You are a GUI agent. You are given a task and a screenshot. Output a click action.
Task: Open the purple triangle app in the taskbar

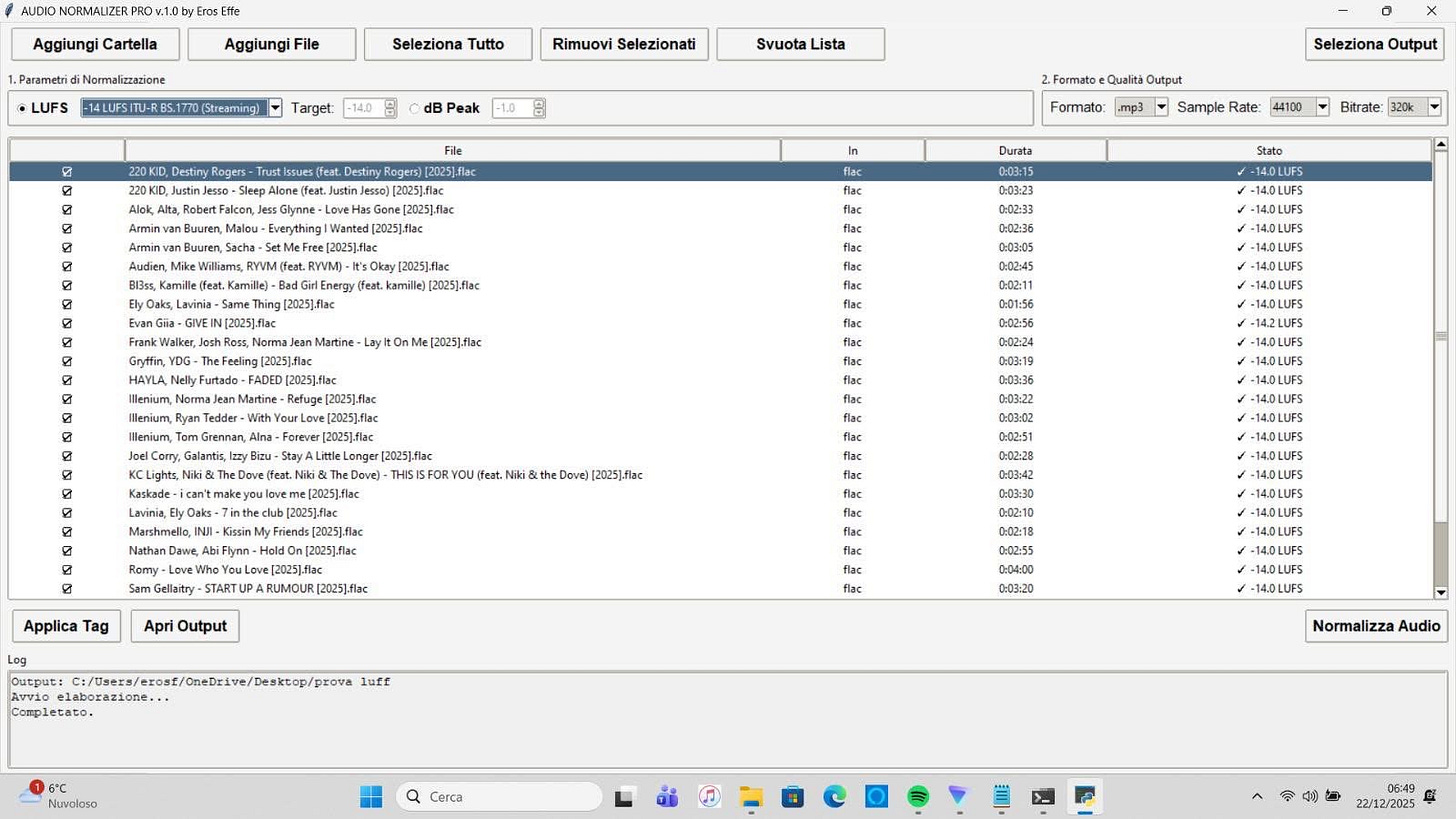[960, 797]
